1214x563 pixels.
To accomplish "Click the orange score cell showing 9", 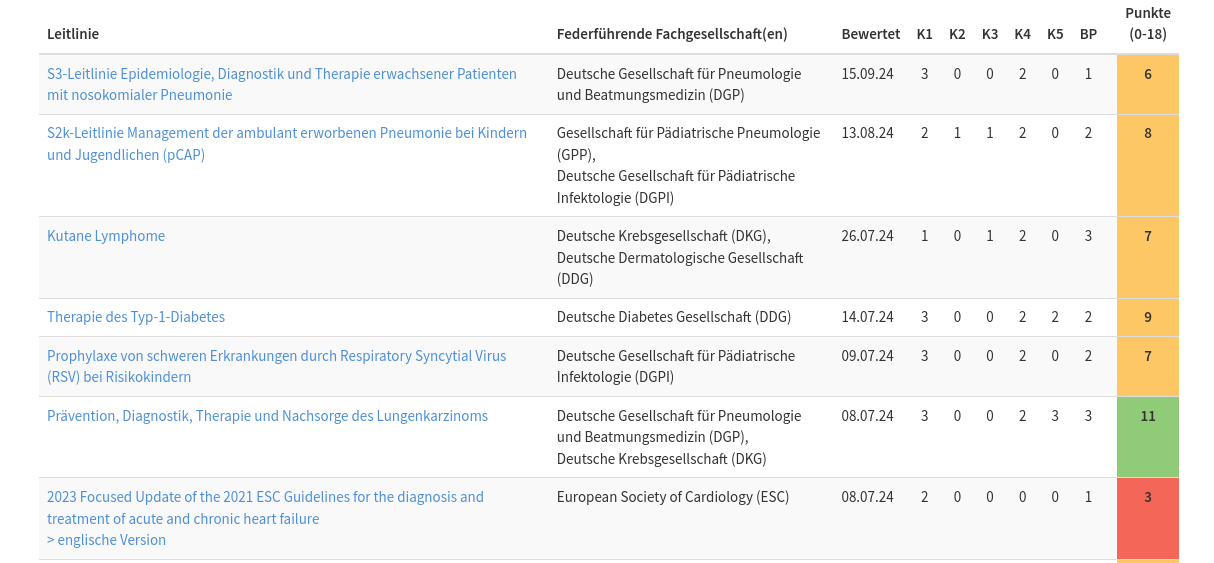I will pyautogui.click(x=1147, y=317).
